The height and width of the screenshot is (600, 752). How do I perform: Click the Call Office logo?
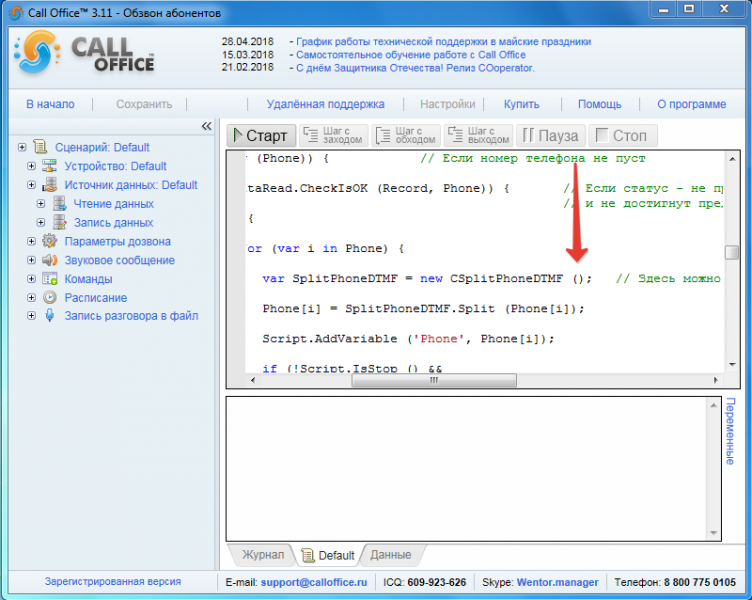pyautogui.click(x=84, y=53)
